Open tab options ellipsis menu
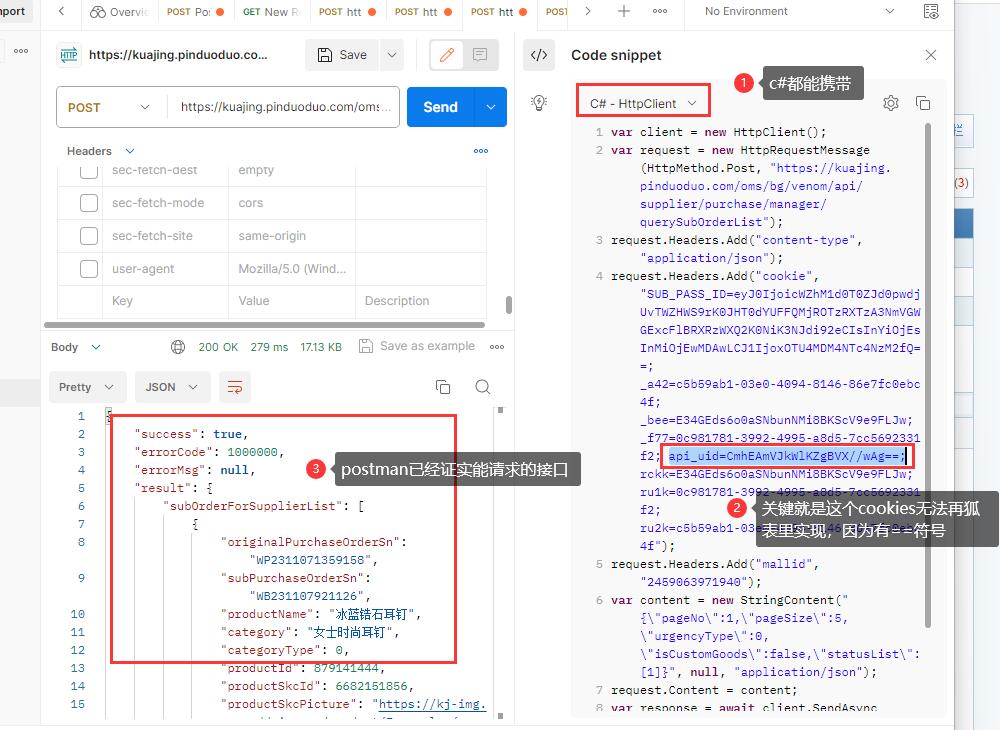 [660, 11]
